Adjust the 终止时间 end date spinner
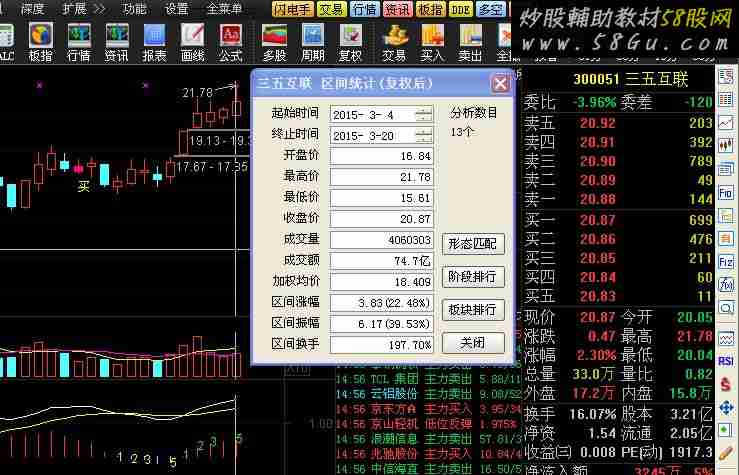The image size is (739, 475). click(x=424, y=136)
